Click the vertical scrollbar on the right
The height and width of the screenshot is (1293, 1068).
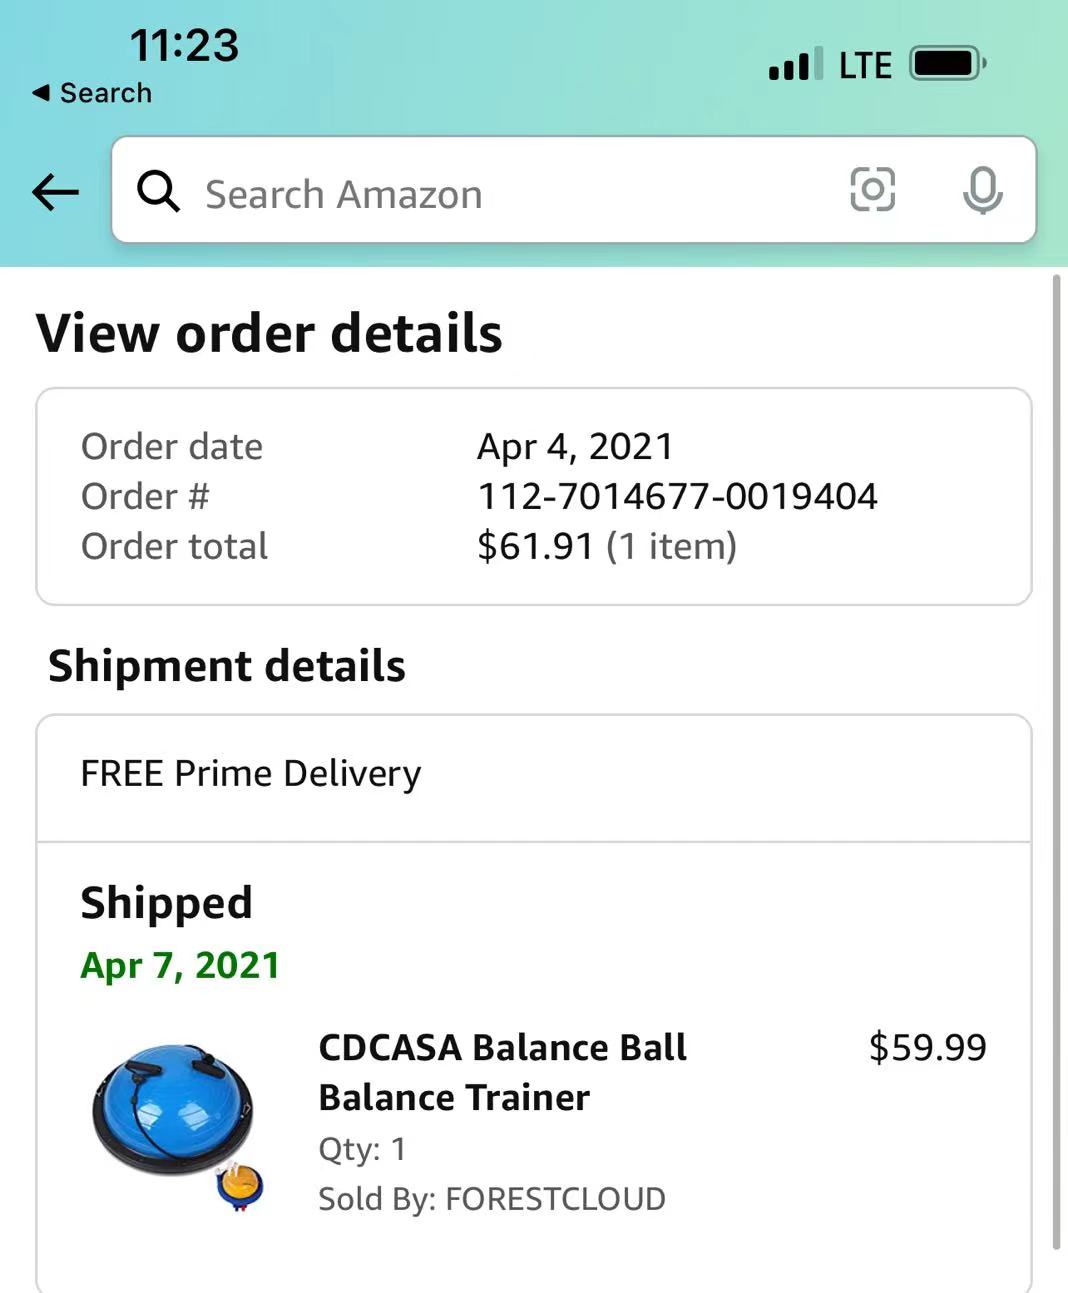click(x=1057, y=760)
